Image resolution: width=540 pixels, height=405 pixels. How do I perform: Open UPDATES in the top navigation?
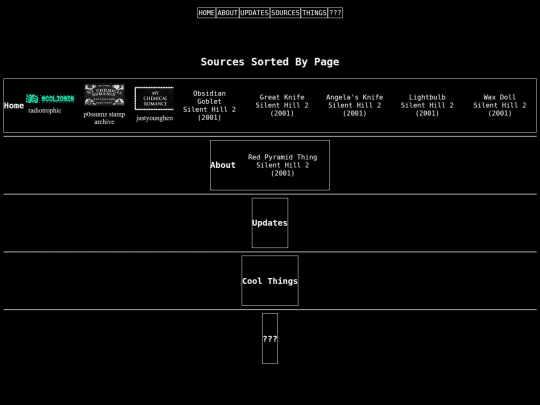tap(255, 13)
